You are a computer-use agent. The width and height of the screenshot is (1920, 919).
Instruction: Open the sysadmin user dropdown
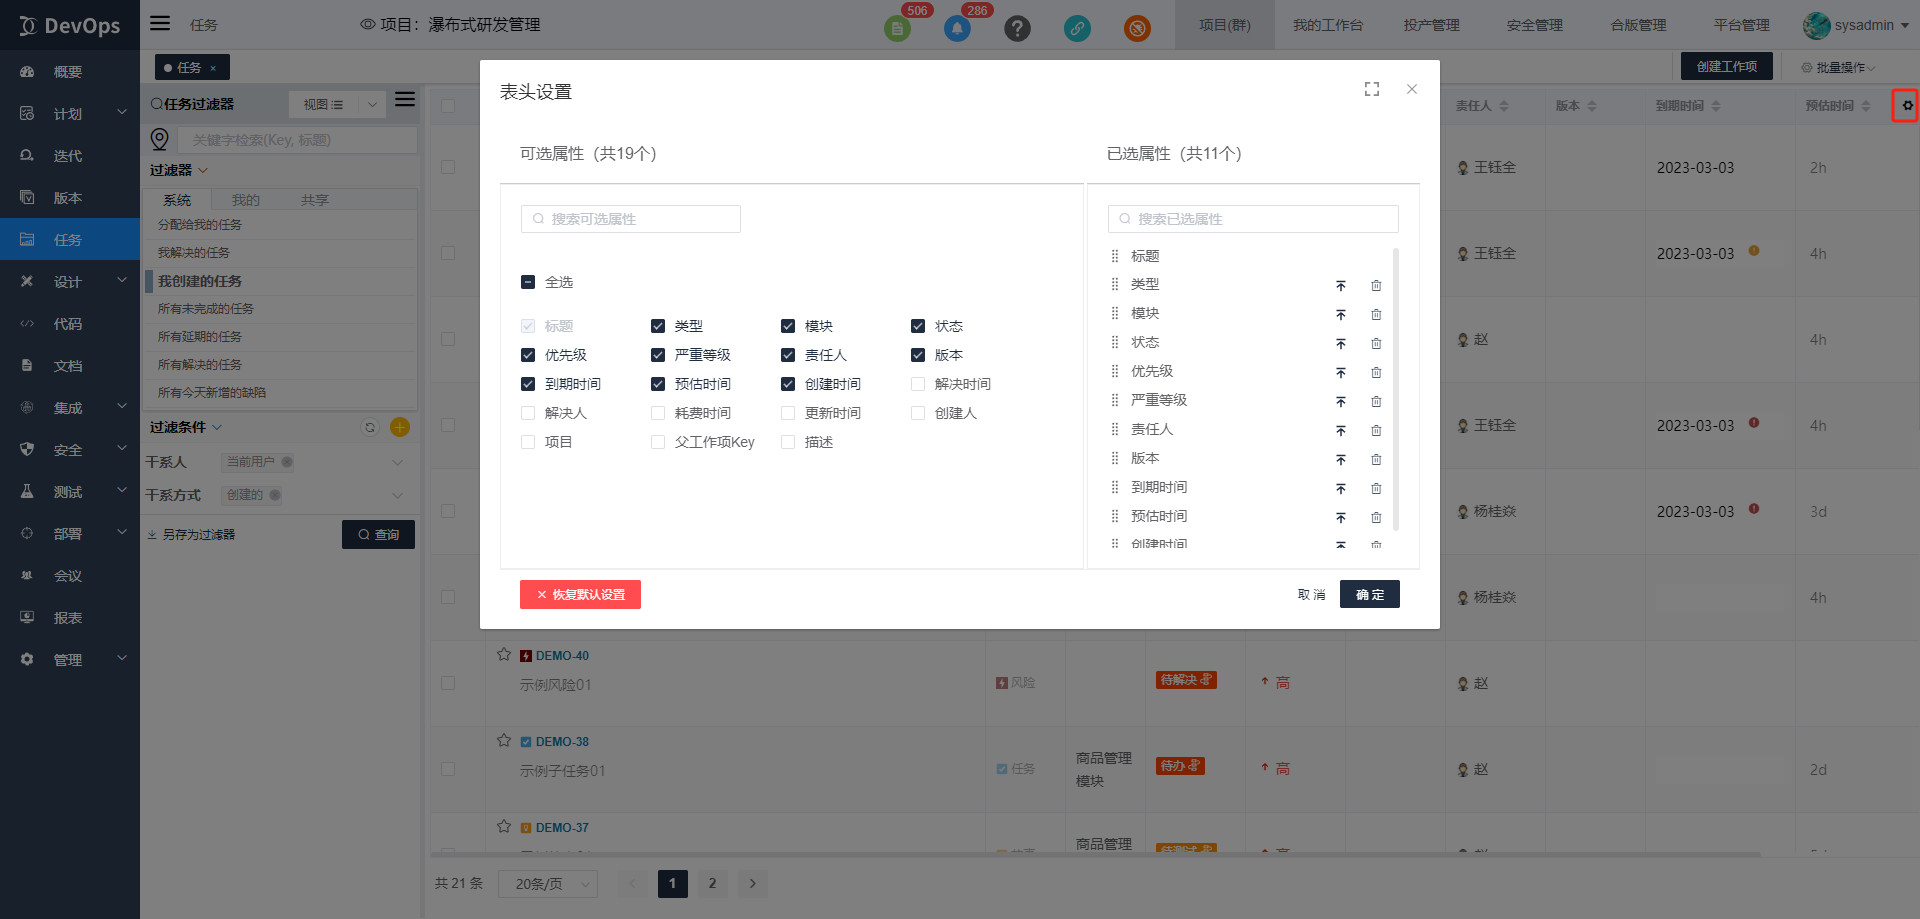[x=1856, y=25]
